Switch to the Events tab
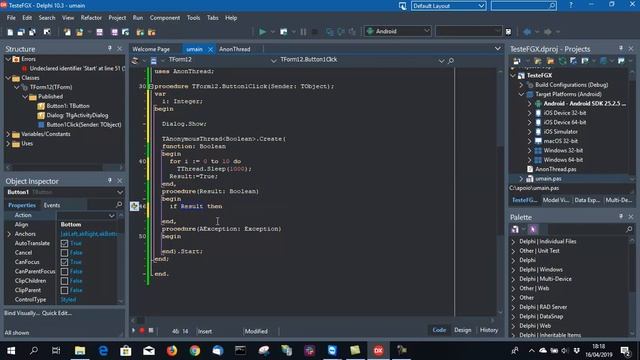This screenshot has width=640, height=360. (52, 205)
